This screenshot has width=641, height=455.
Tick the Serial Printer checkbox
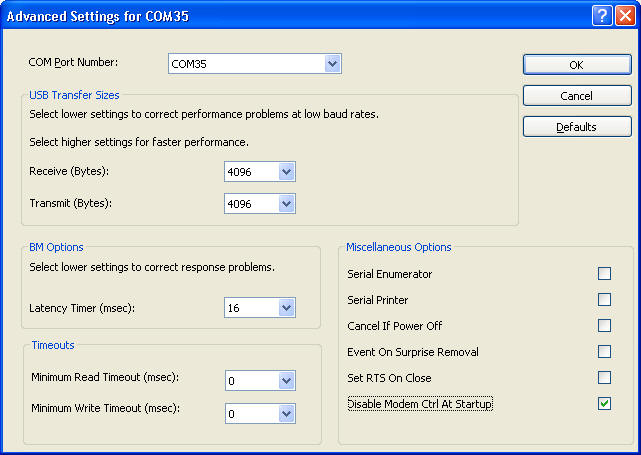(604, 300)
